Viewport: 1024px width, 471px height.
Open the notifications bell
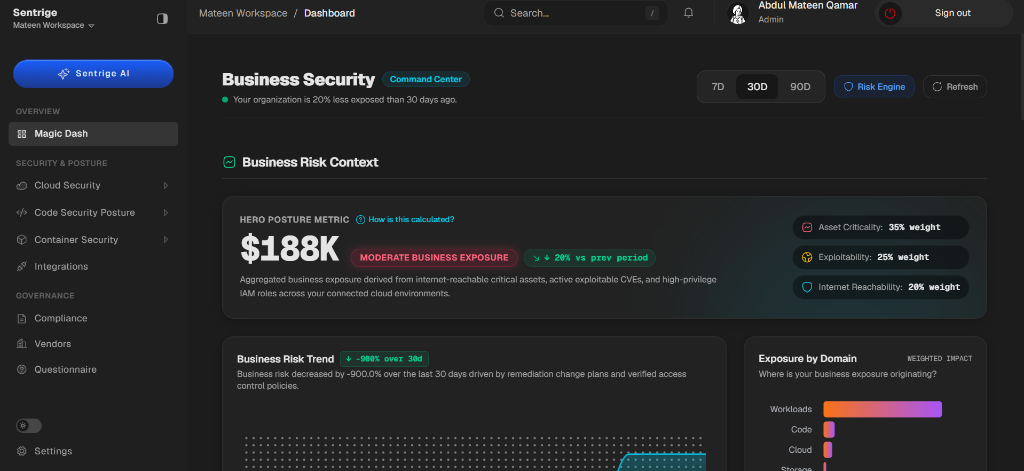tap(688, 13)
